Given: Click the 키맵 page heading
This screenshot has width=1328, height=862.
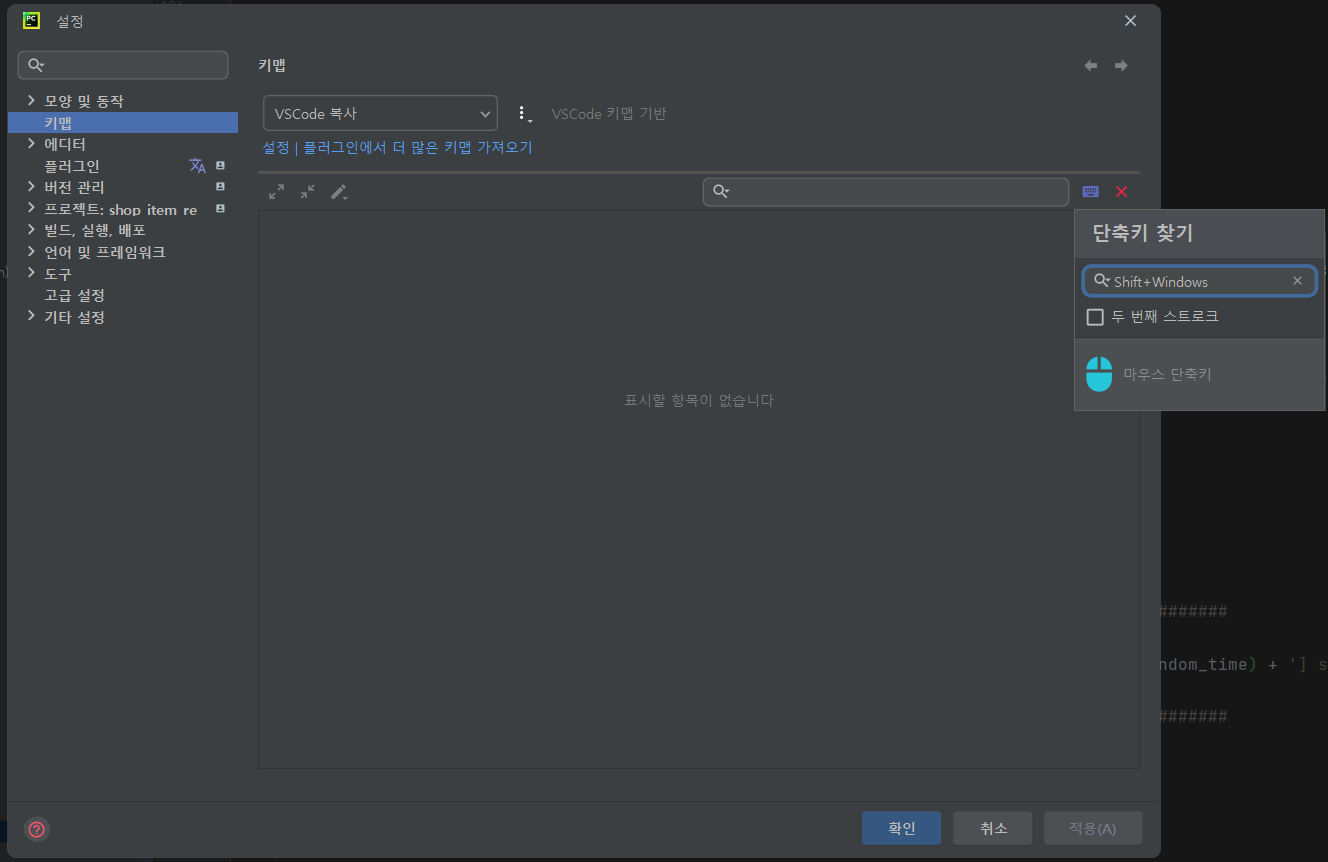Looking at the screenshot, I should [x=272, y=65].
